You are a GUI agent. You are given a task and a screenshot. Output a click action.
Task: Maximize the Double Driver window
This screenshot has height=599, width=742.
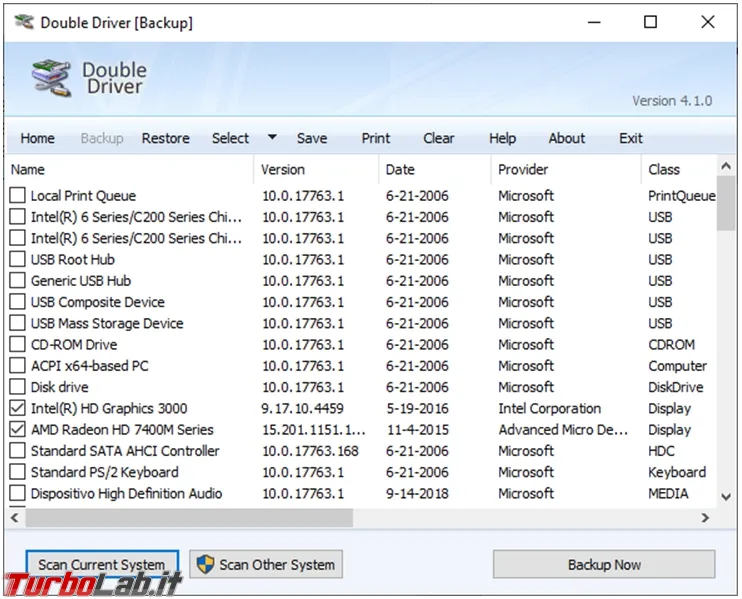(x=650, y=22)
